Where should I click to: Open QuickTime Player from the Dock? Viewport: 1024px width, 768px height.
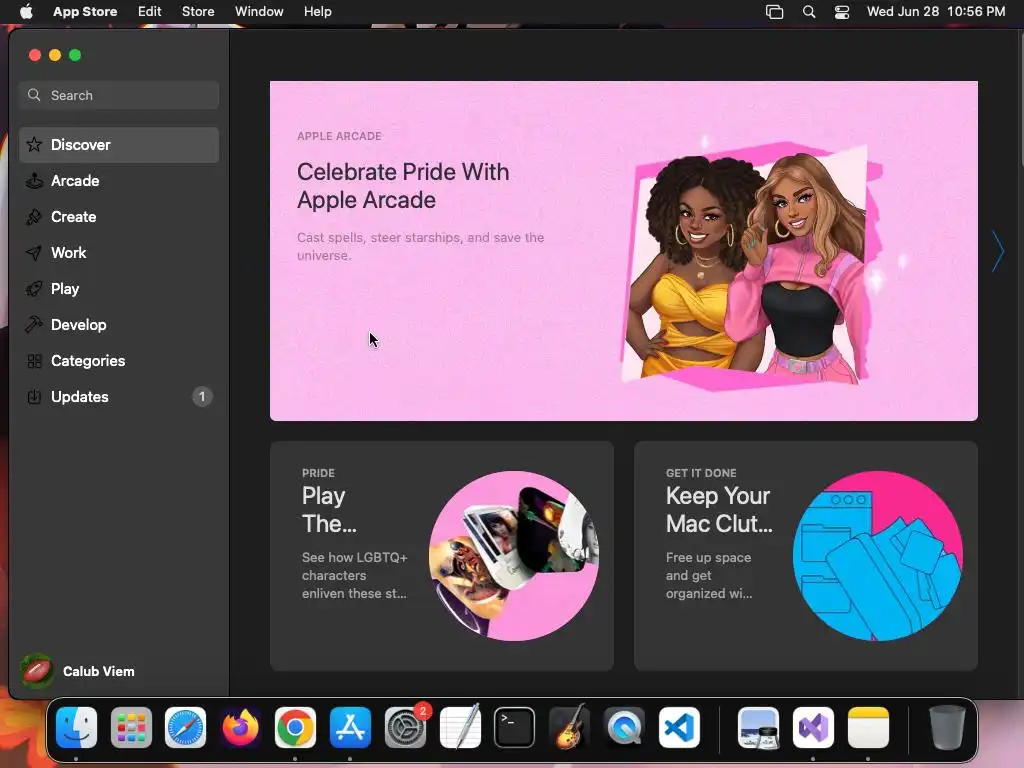(x=624, y=727)
